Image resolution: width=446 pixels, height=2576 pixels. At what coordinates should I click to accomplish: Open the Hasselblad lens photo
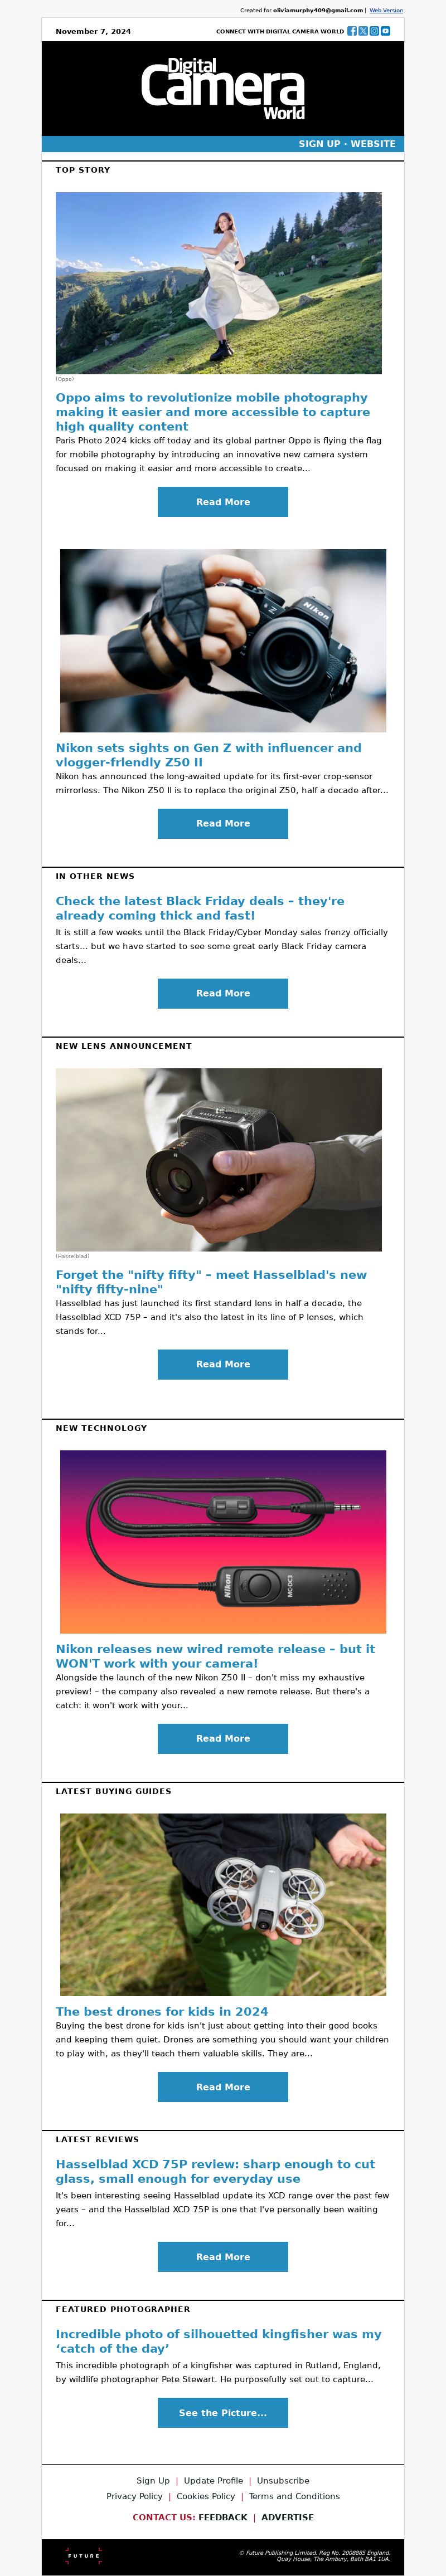(219, 1159)
